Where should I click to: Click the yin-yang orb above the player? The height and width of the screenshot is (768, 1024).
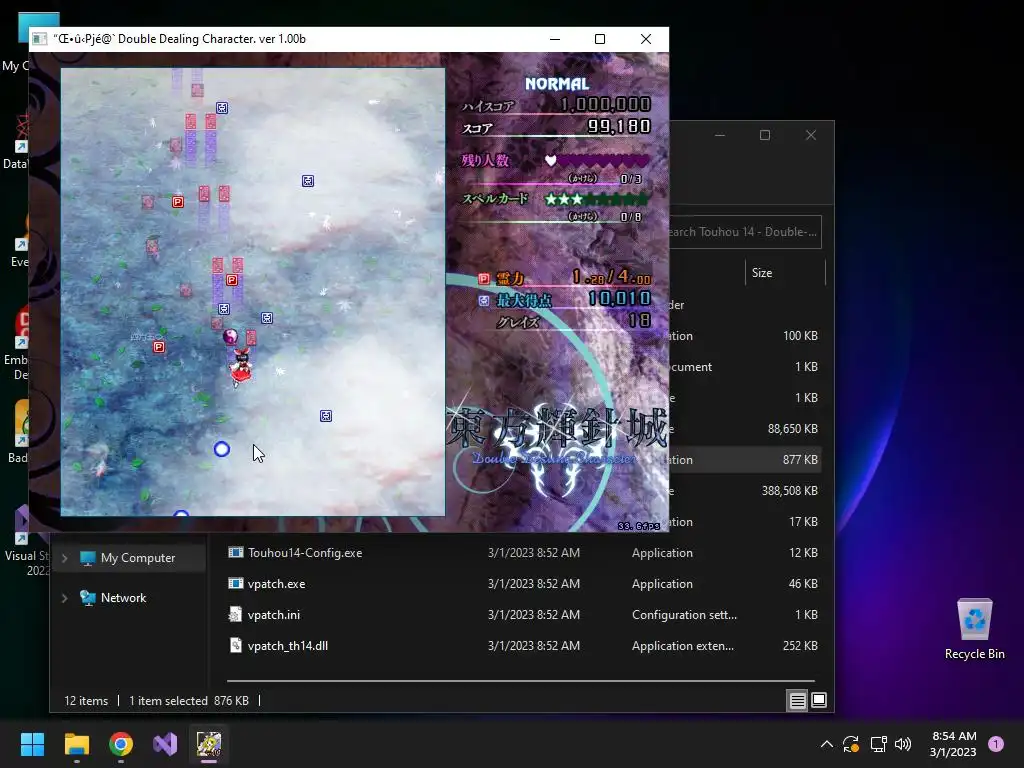click(230, 337)
